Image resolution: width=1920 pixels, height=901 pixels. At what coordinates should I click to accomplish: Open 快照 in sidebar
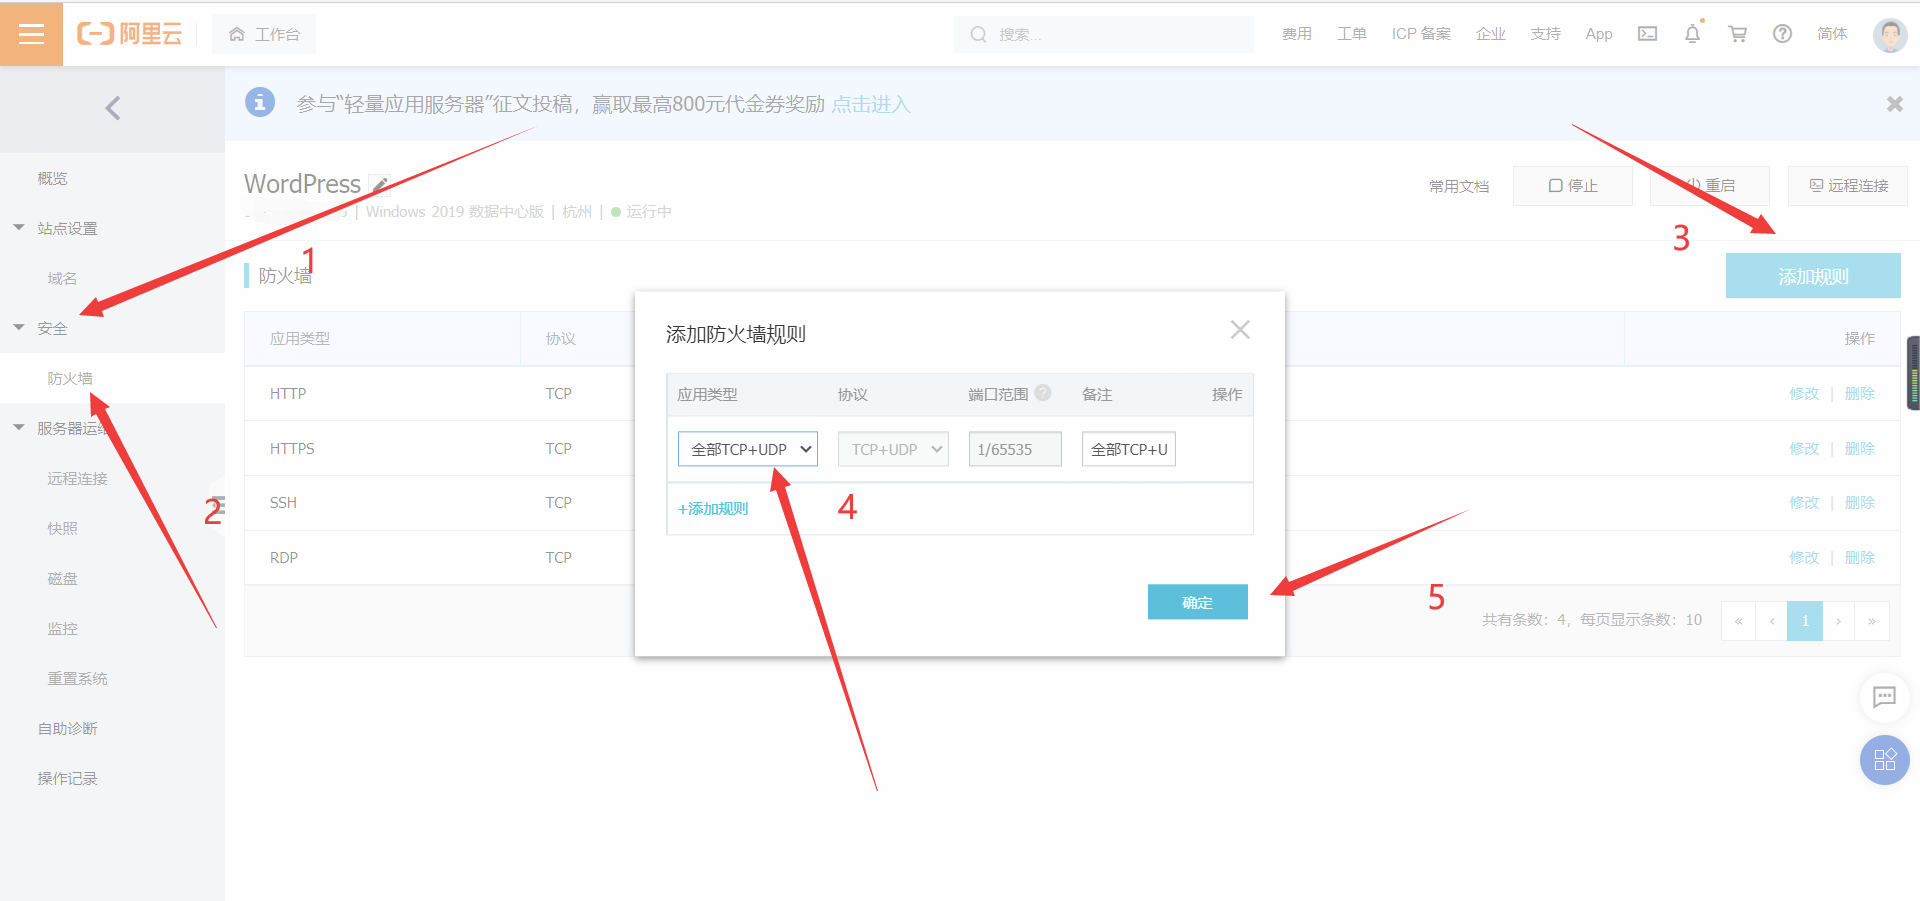62,529
